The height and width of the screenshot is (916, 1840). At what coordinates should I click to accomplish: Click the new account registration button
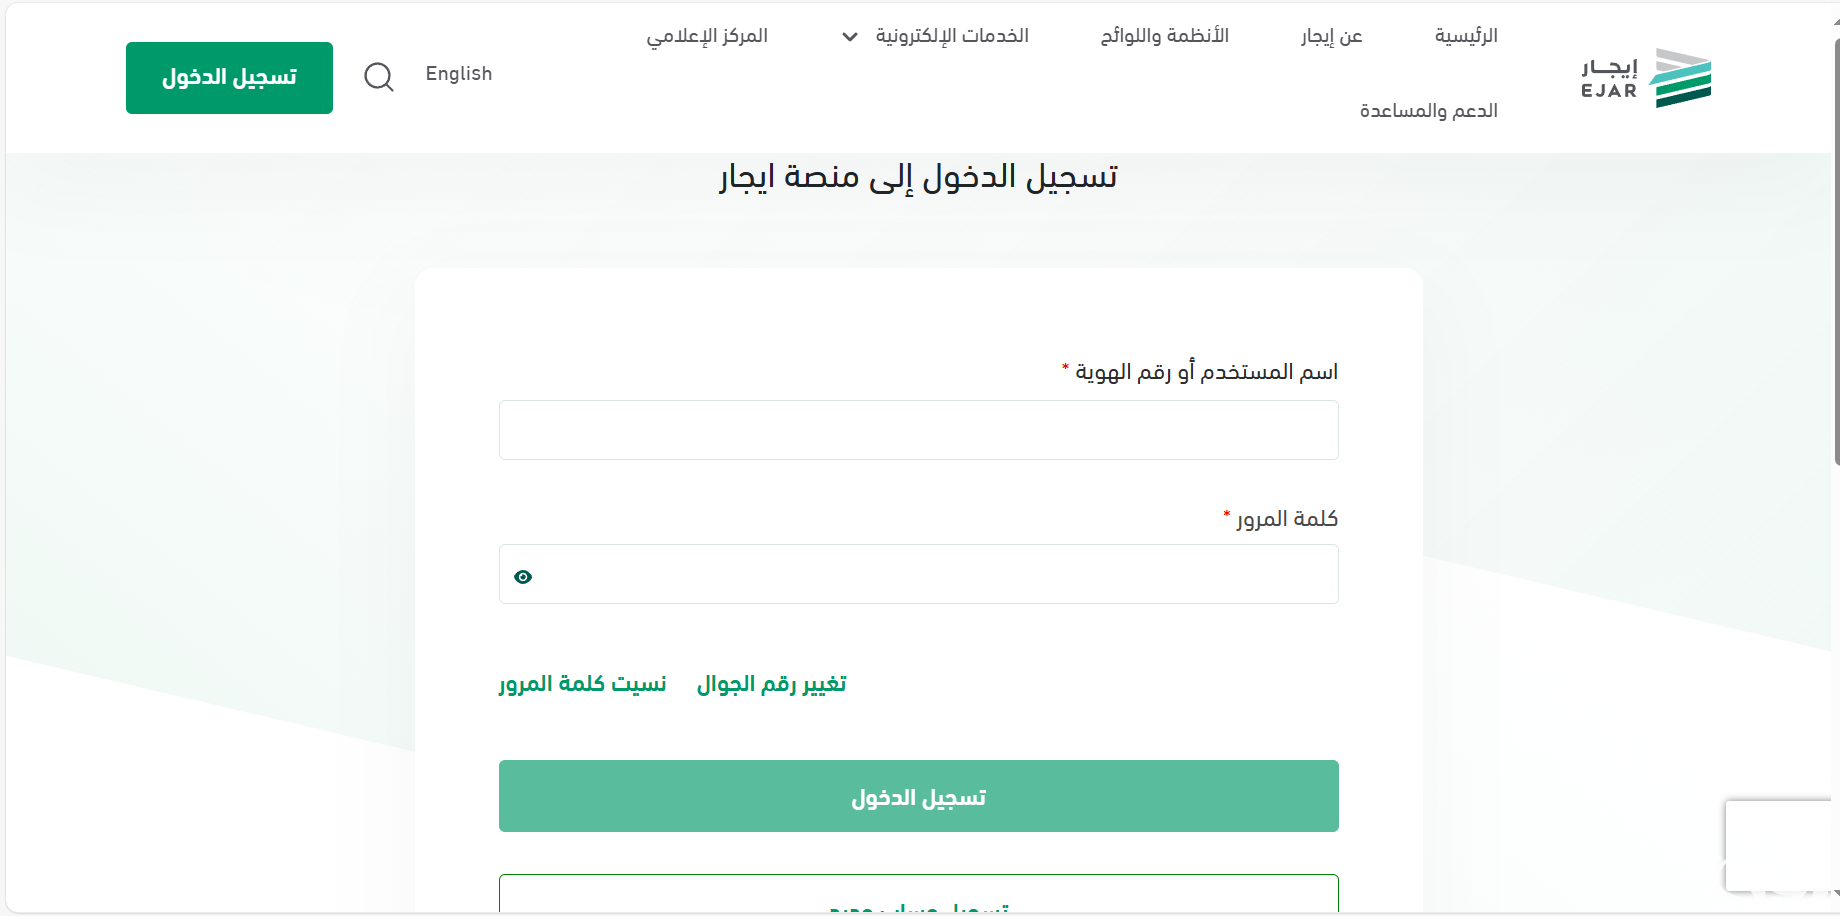point(919,894)
